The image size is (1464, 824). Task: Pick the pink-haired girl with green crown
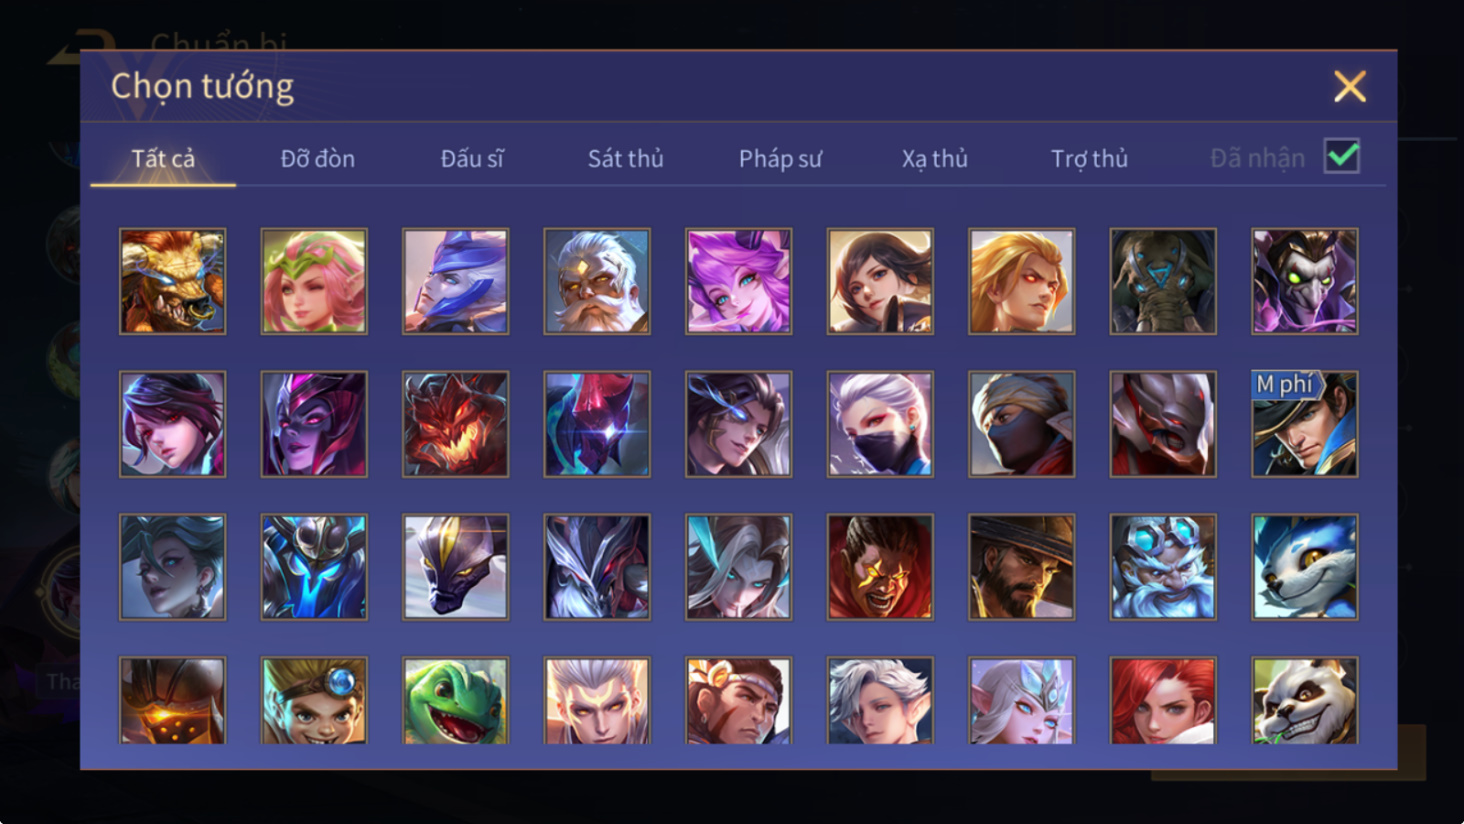coord(314,281)
